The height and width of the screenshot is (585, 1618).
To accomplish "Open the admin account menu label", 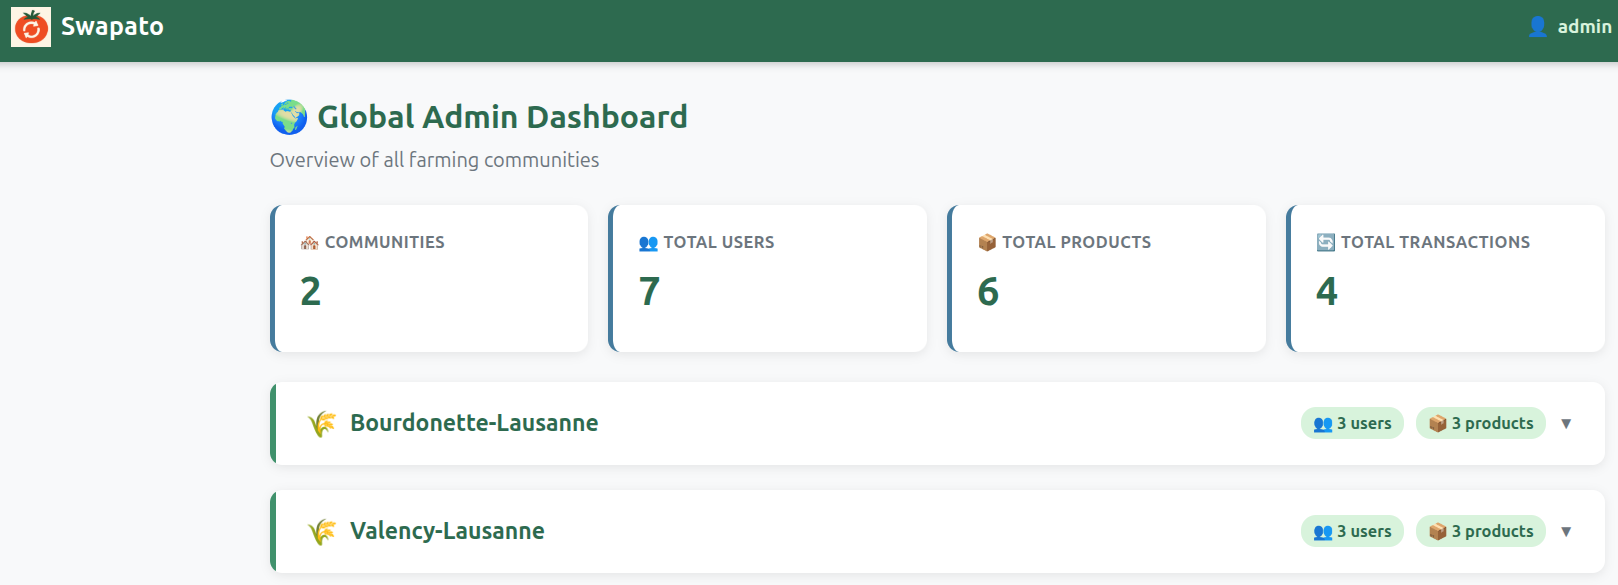I will pyautogui.click(x=1584, y=27).
